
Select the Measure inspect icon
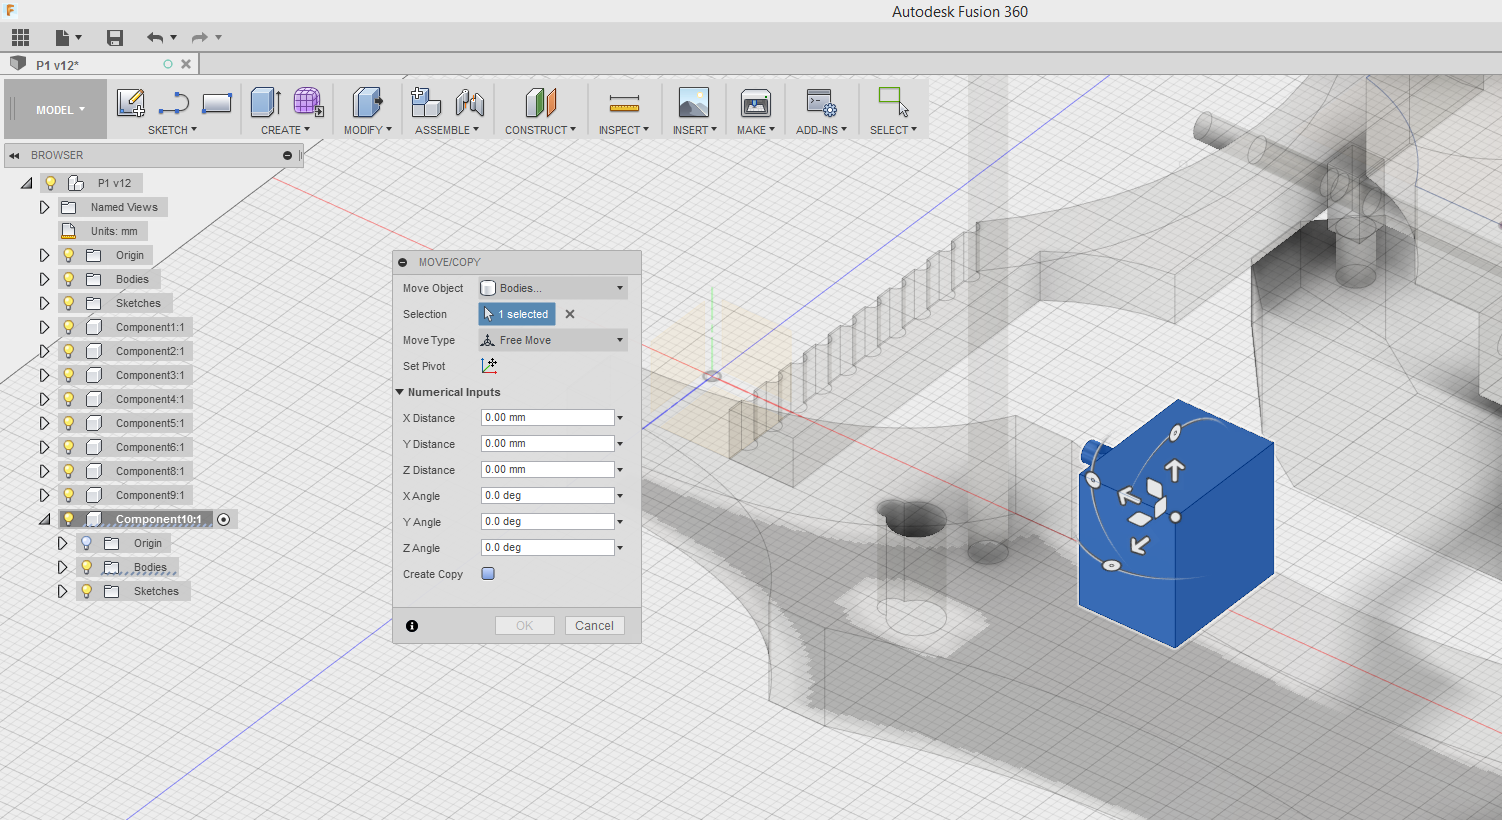(624, 103)
